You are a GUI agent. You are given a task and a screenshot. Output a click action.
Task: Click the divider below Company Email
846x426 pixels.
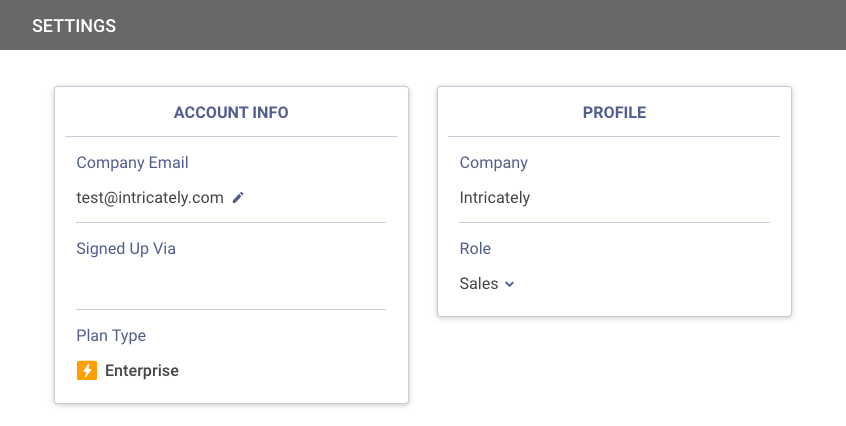pos(231,222)
